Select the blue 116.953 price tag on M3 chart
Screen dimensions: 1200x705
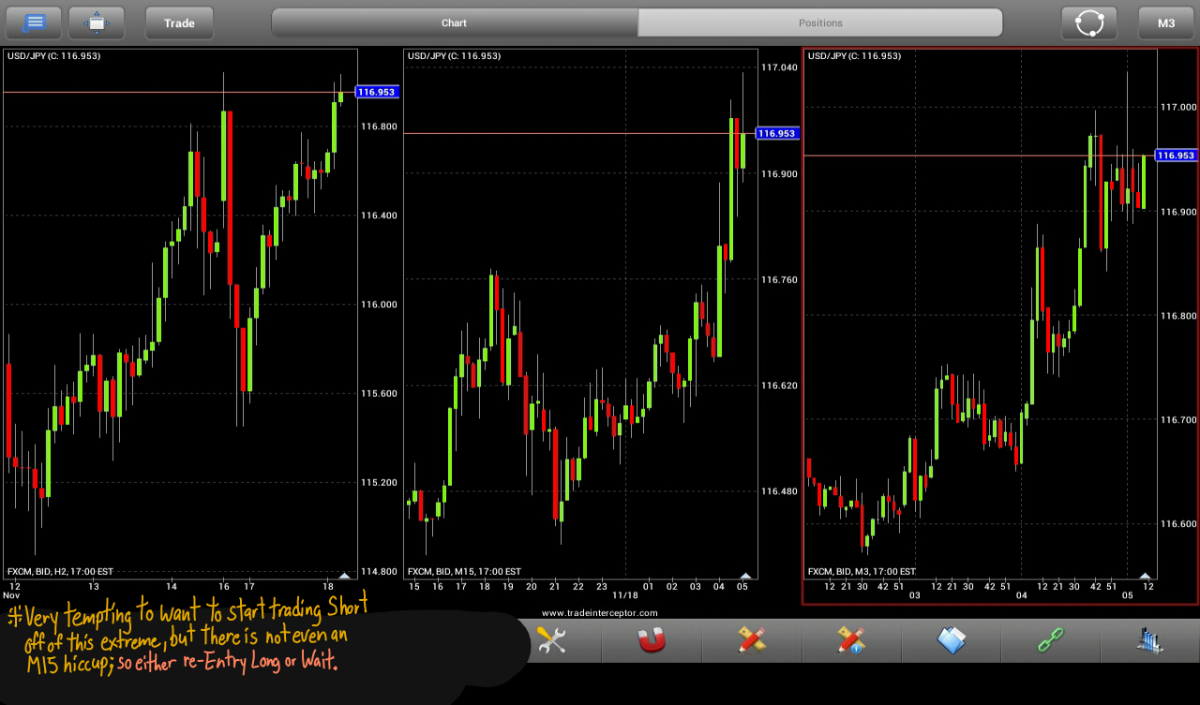coord(1176,155)
